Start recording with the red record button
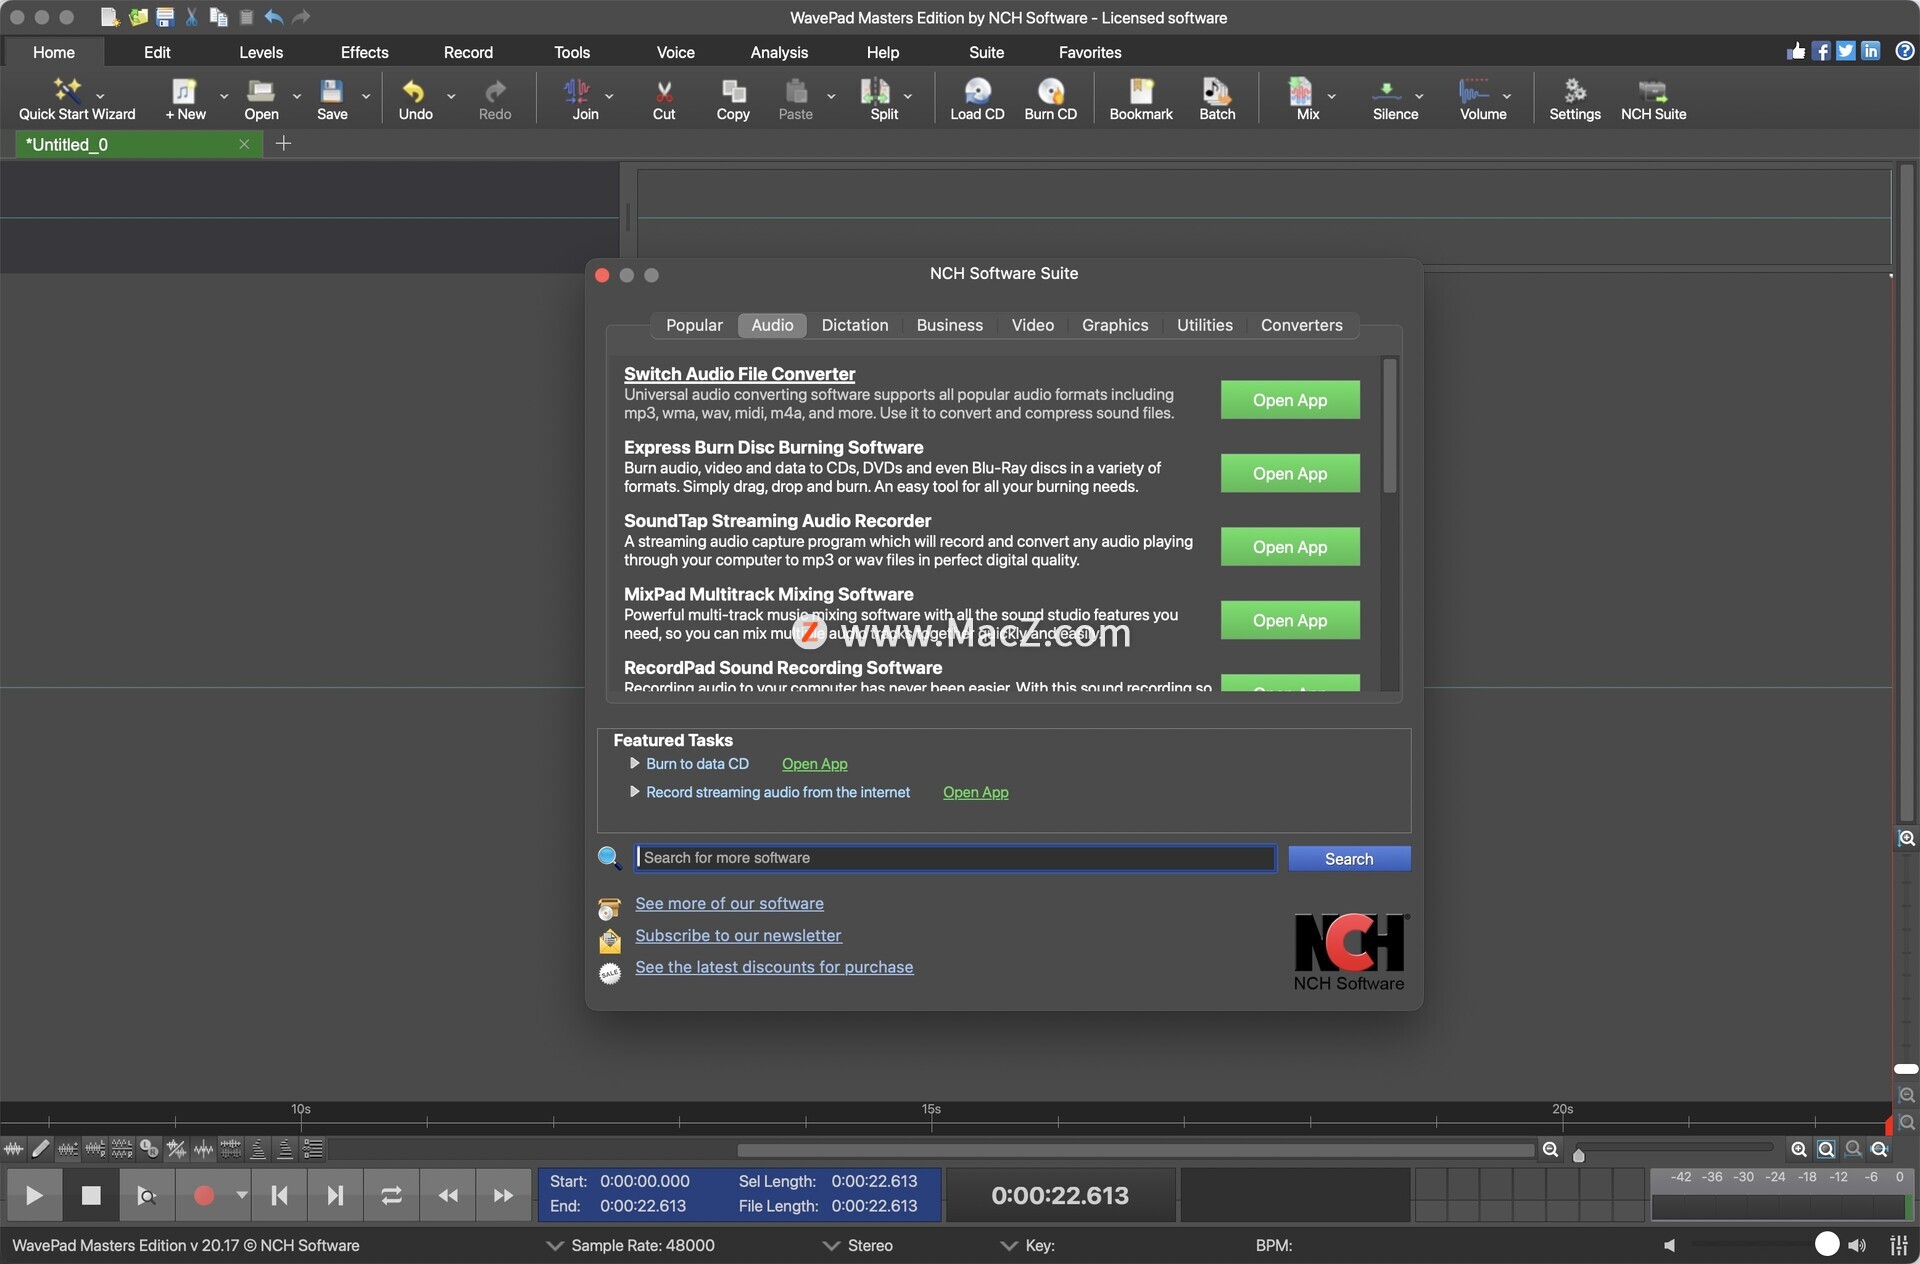The height and width of the screenshot is (1264, 1920). [x=204, y=1195]
